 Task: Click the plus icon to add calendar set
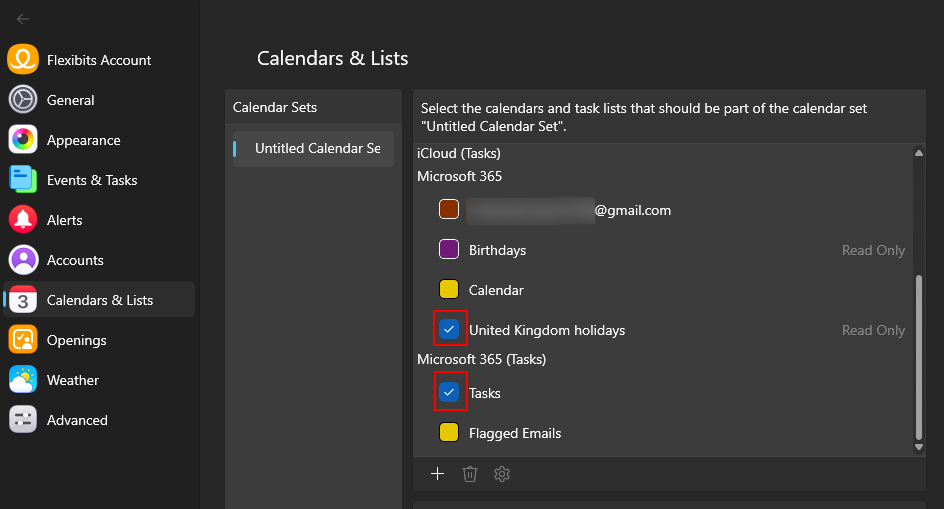437,474
